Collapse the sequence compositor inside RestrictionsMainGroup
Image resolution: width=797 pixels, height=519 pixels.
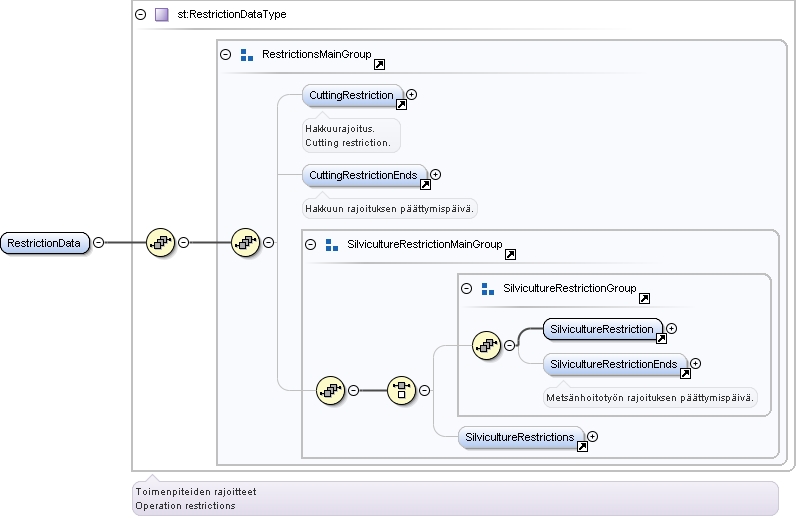tap(268, 242)
